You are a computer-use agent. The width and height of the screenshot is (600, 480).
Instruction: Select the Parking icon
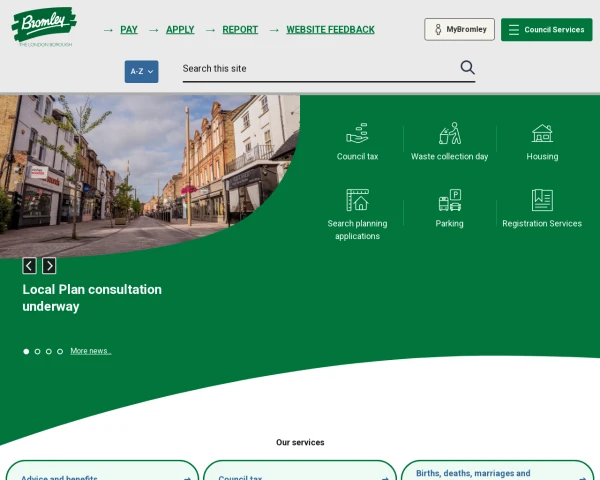tap(449, 201)
